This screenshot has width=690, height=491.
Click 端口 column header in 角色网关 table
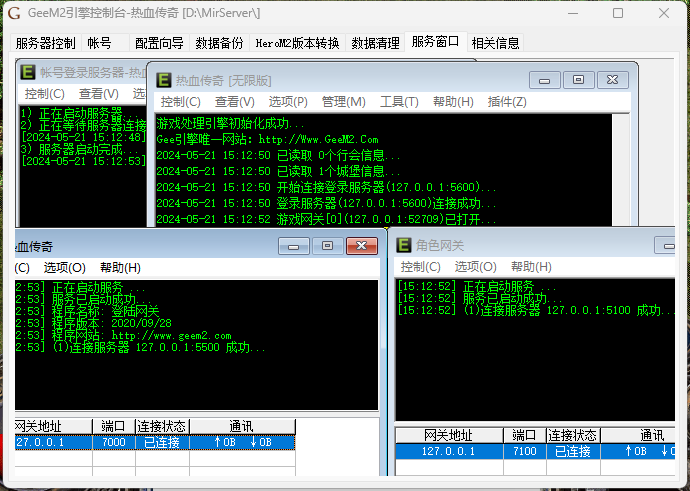[x=525, y=436]
